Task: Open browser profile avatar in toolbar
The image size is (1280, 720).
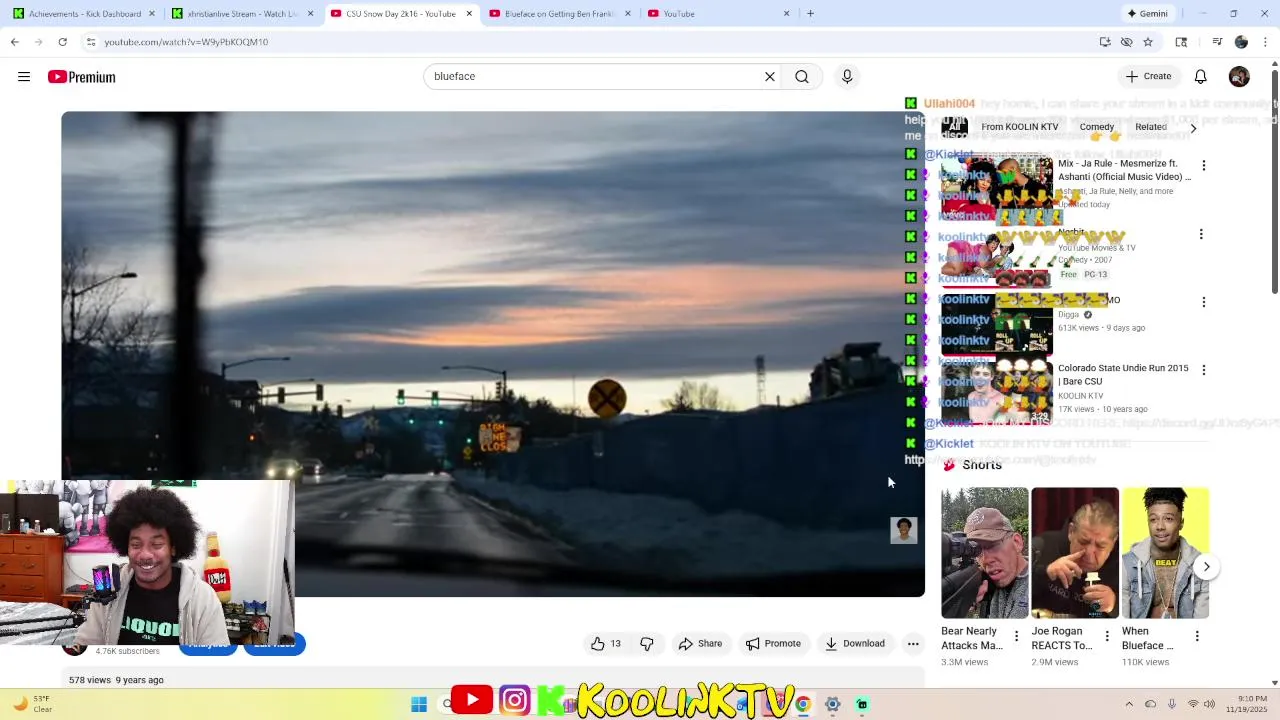Action: click(x=1241, y=42)
